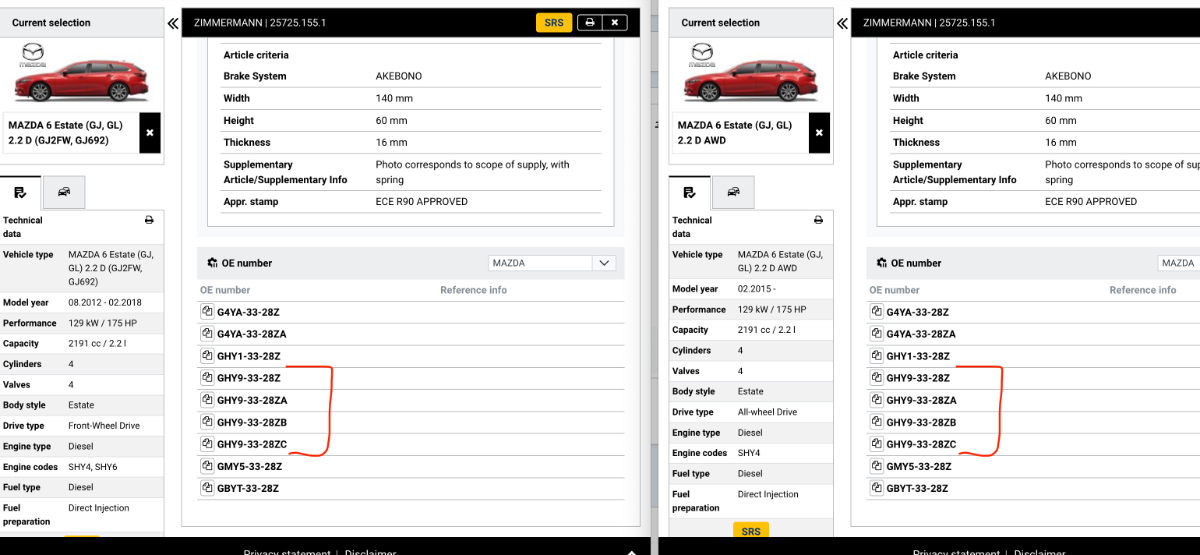Expand the footer chevron in left window
This screenshot has width=1200, height=555.
tap(630, 551)
